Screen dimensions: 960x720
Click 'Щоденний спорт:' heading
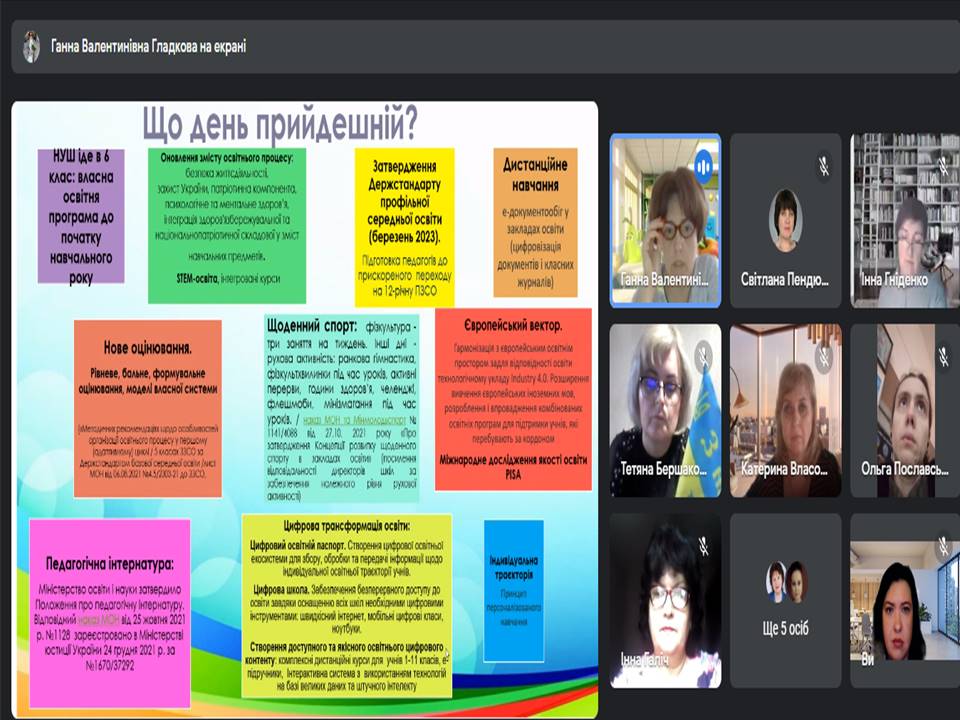pyautogui.click(x=312, y=326)
